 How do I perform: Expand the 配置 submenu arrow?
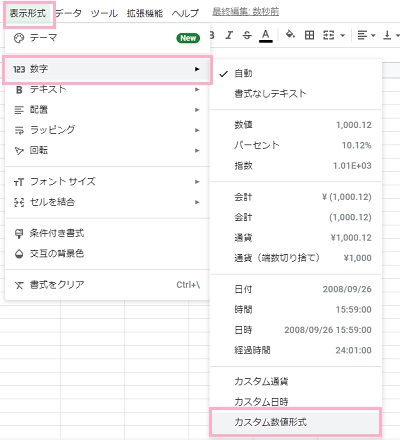pyautogui.click(x=197, y=110)
